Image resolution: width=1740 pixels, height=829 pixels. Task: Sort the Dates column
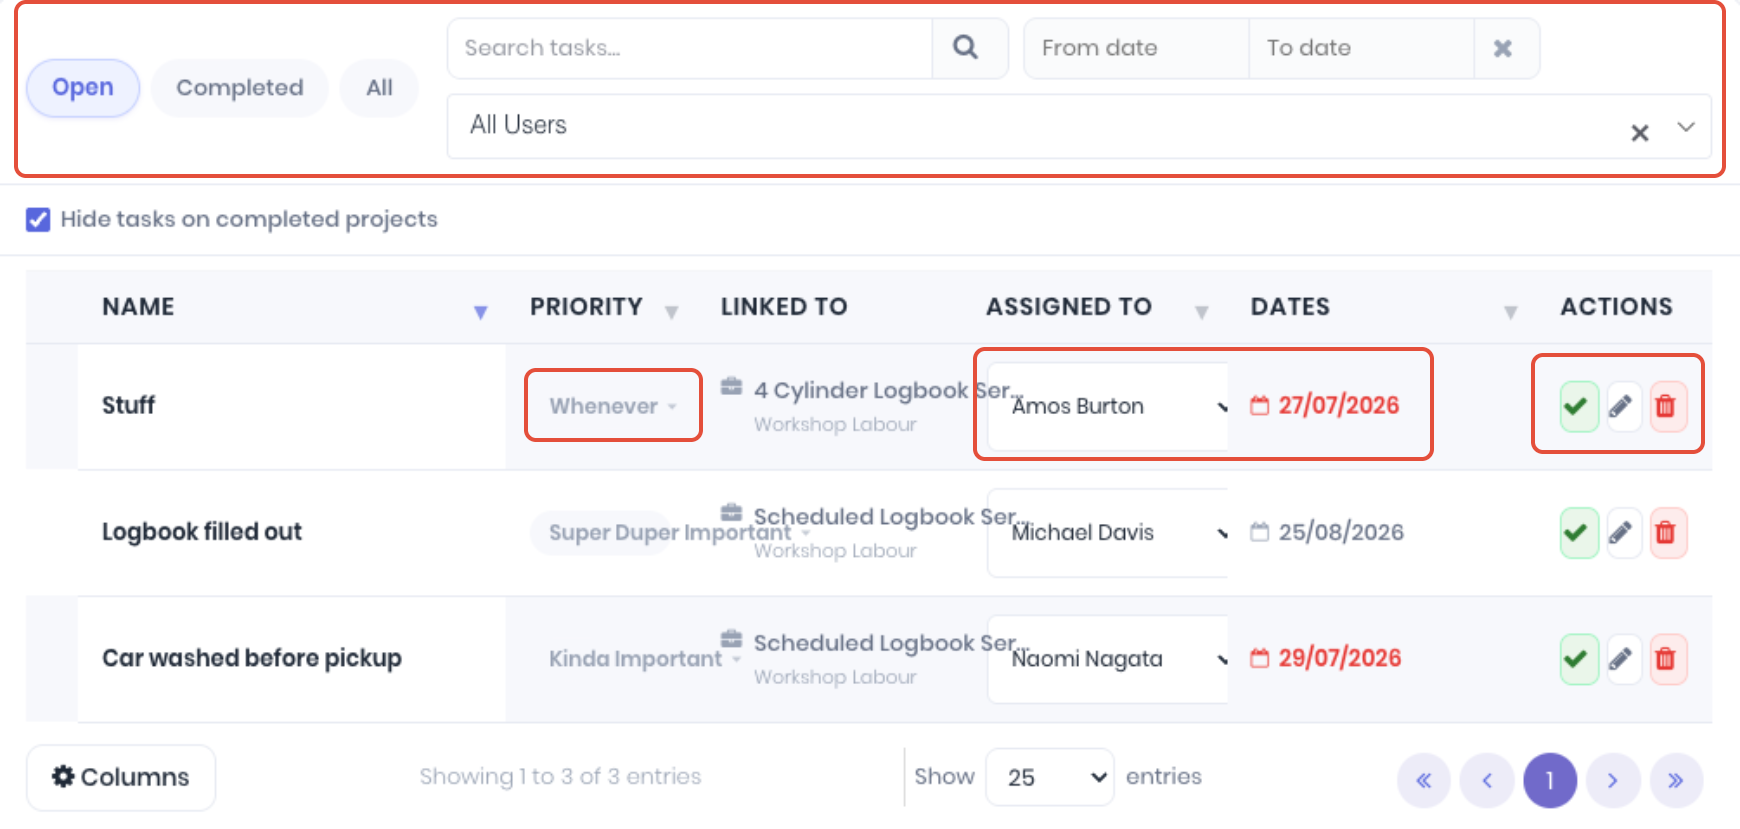click(1511, 312)
